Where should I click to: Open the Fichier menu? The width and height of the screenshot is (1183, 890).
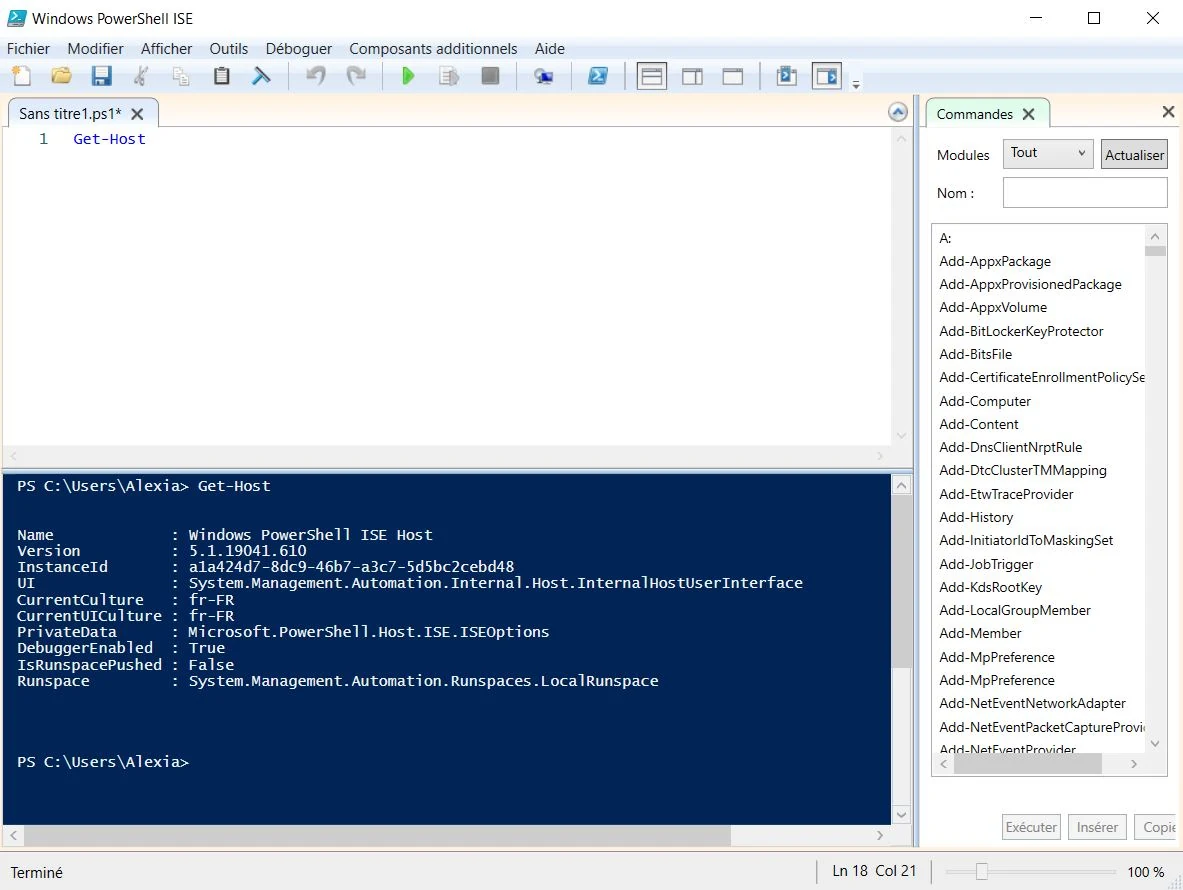click(28, 49)
